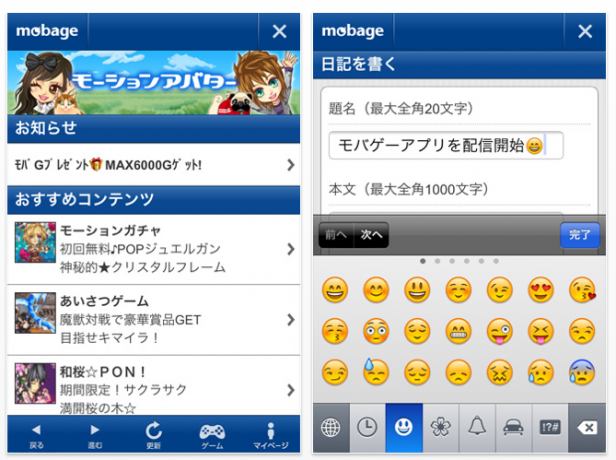Select the smiley emoji category tab
Screen dimensions: 616x460
[404, 427]
